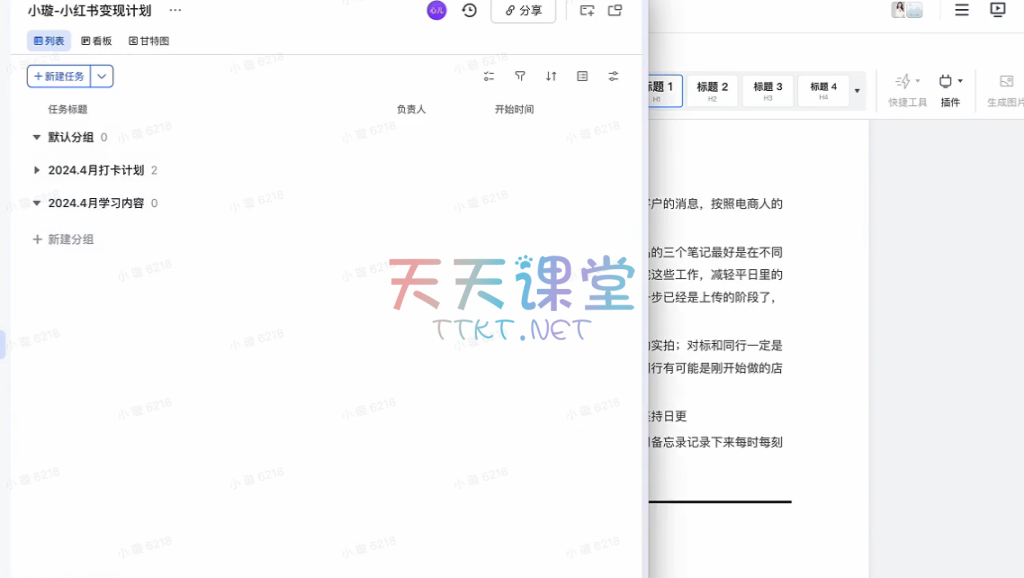Click the 分享 share button
1024x578 pixels.
click(x=523, y=10)
